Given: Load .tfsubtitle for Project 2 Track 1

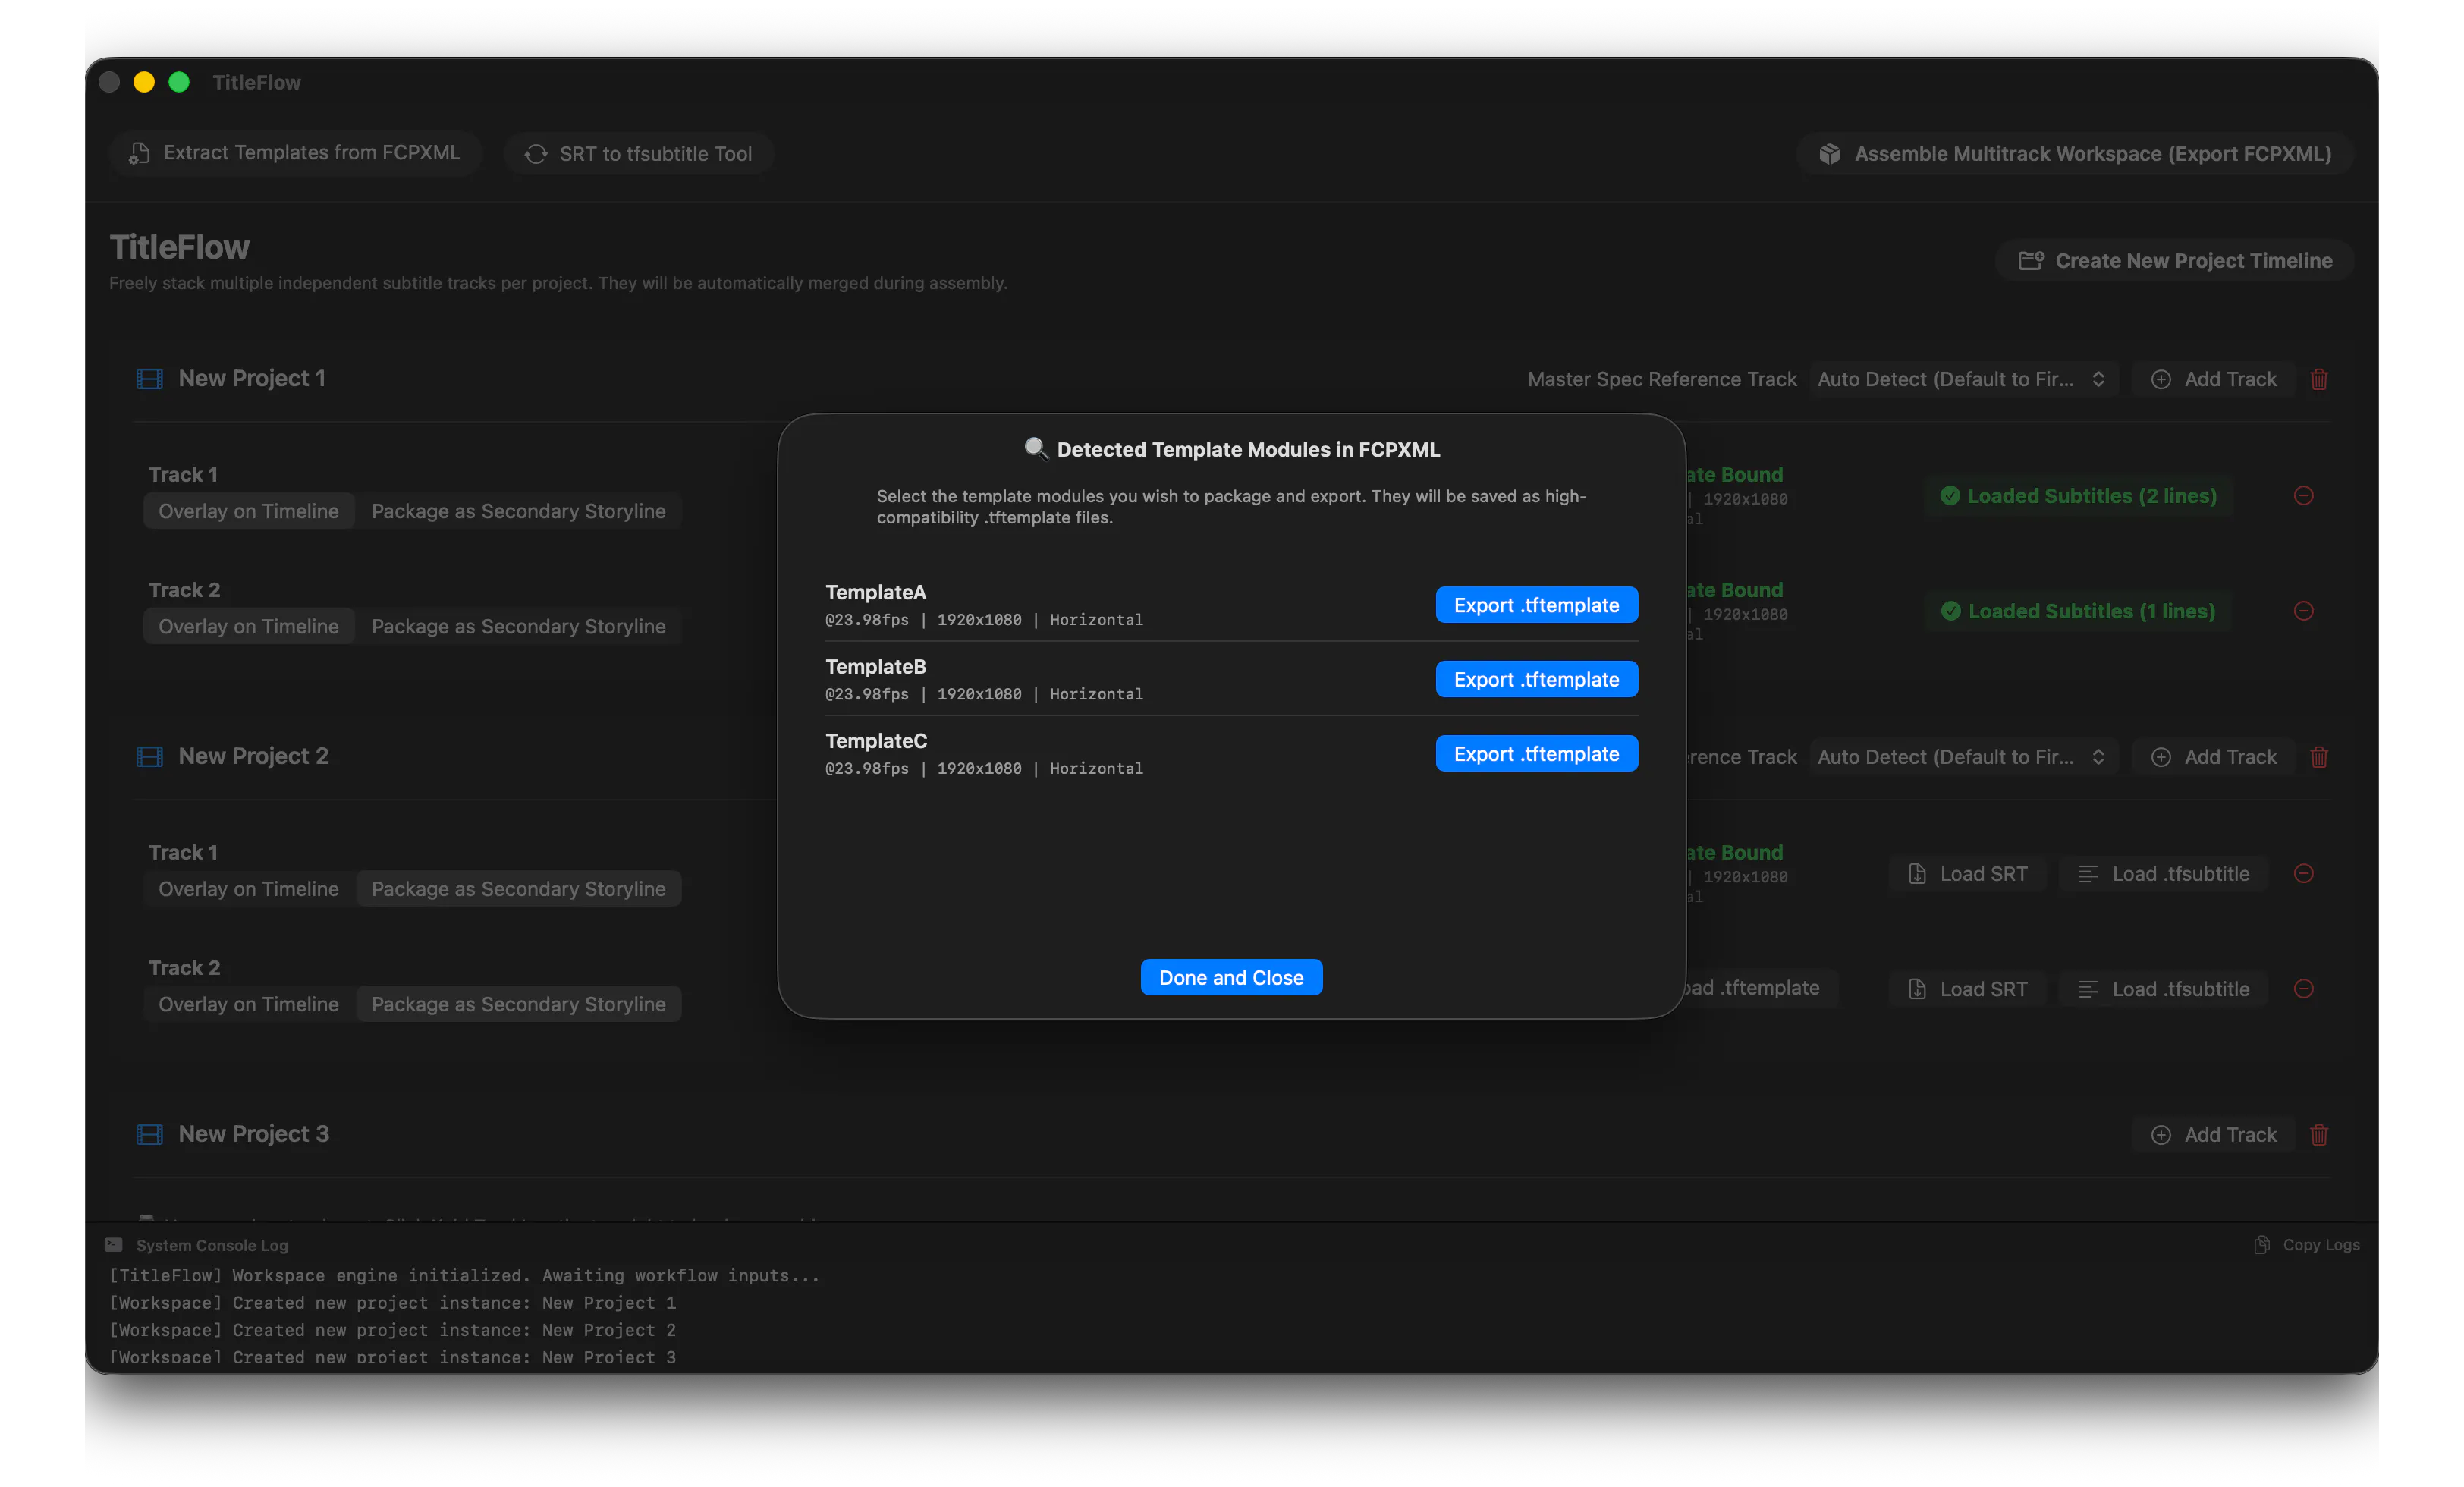Looking at the screenshot, I should [x=2163, y=874].
